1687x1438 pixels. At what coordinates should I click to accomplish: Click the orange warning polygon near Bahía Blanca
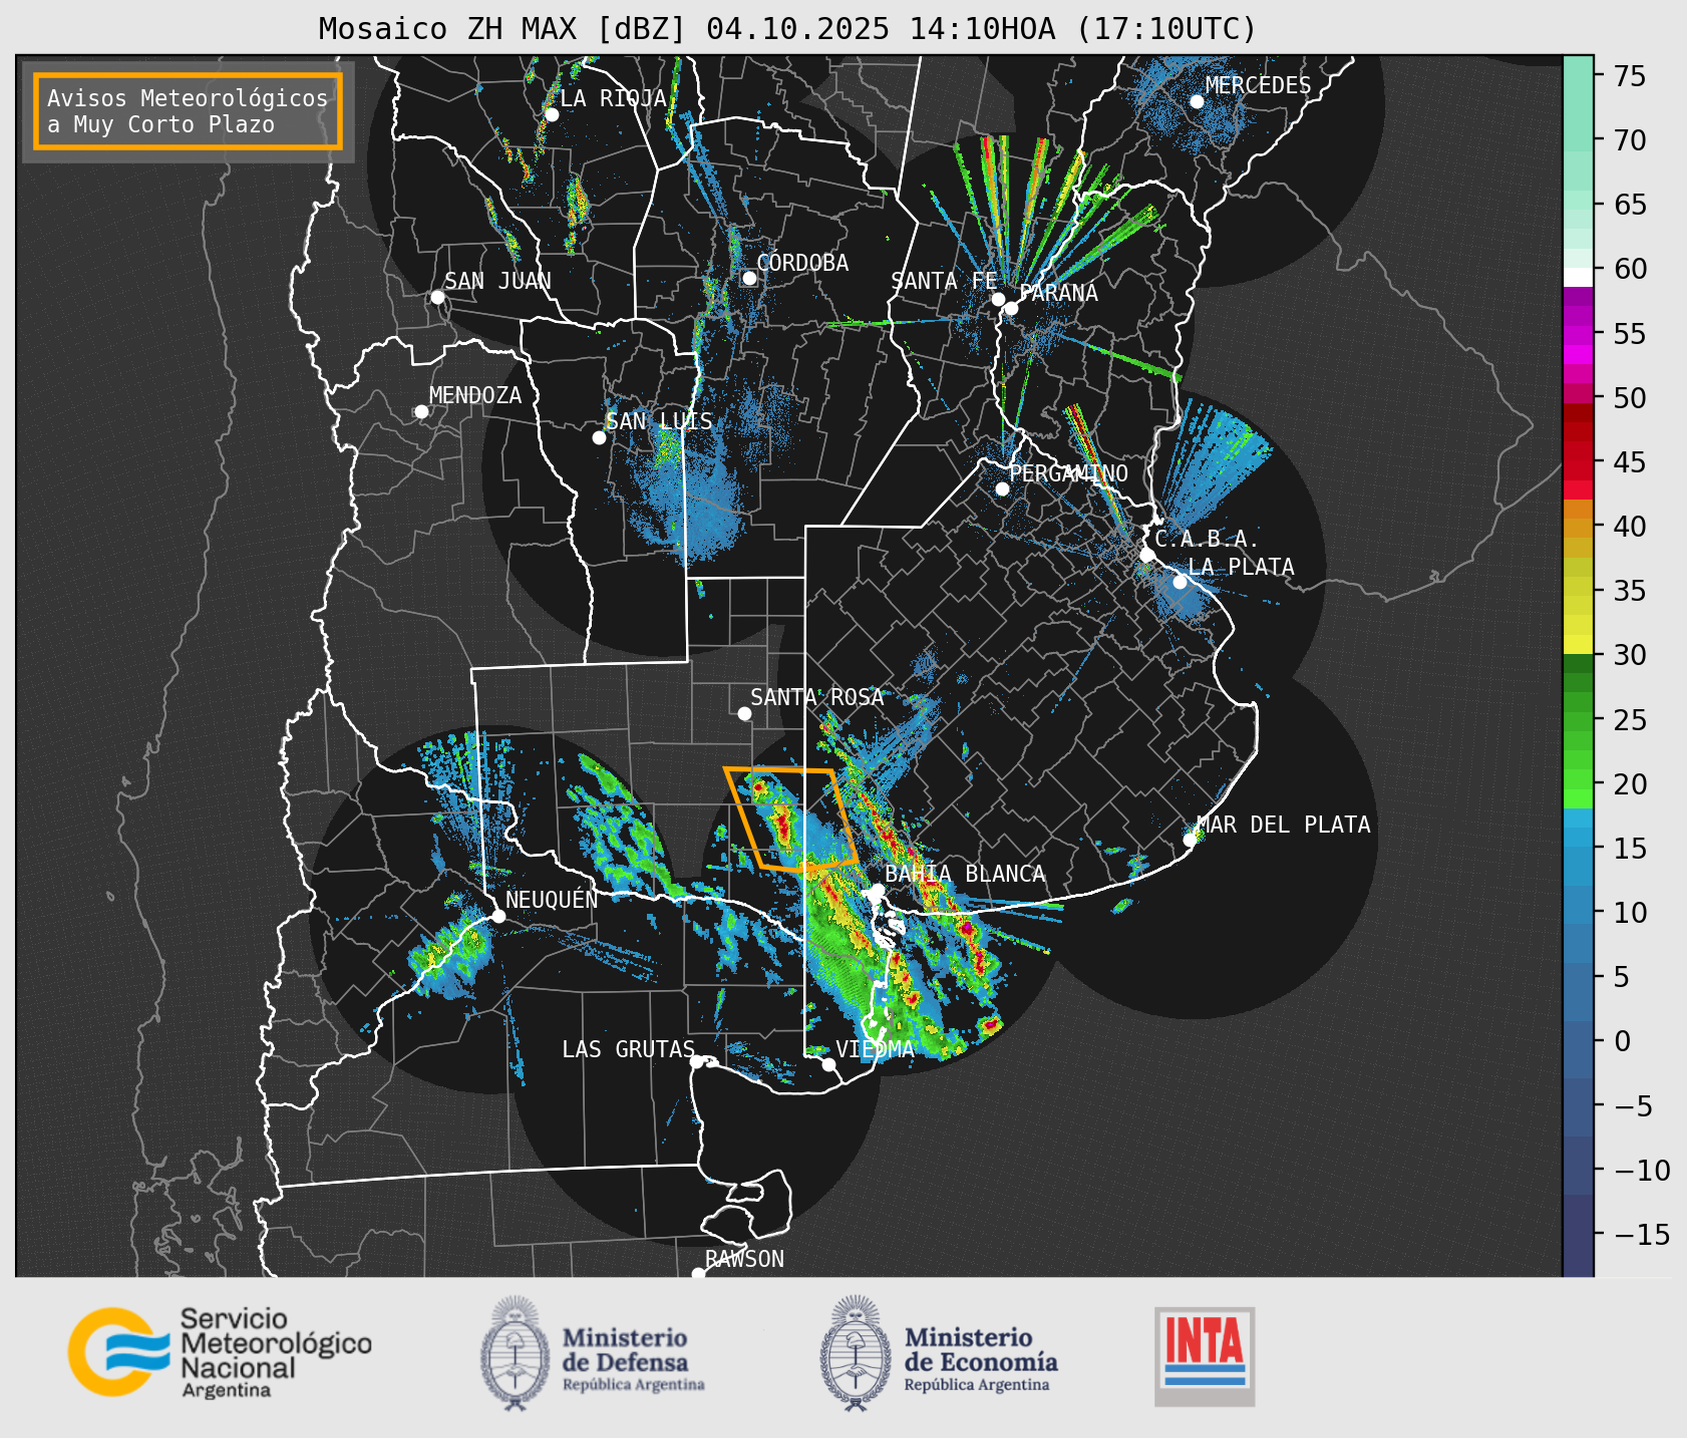[x=791, y=819]
